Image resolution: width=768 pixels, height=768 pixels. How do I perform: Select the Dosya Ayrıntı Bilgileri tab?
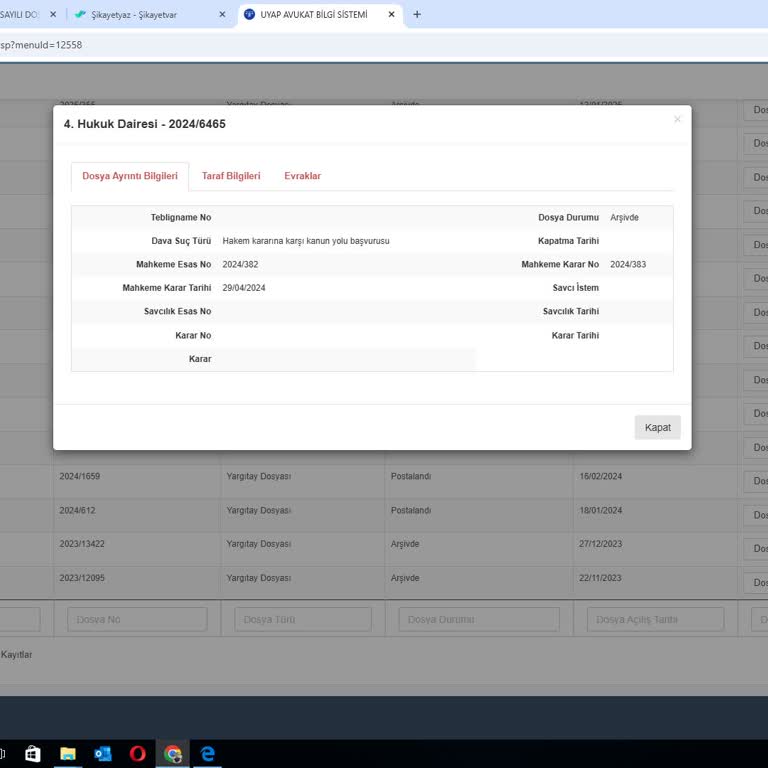coord(130,176)
